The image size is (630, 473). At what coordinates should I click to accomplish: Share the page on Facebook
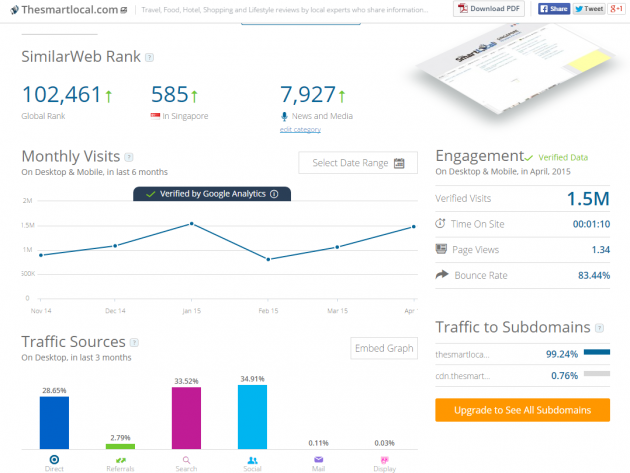tap(553, 9)
